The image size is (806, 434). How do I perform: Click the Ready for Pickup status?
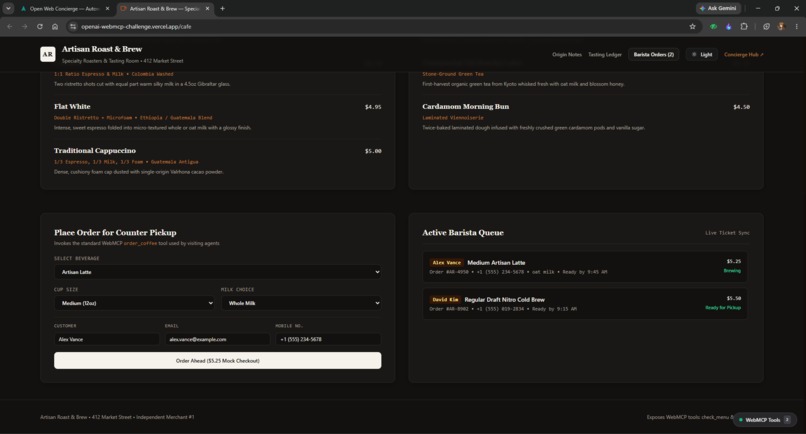(723, 308)
